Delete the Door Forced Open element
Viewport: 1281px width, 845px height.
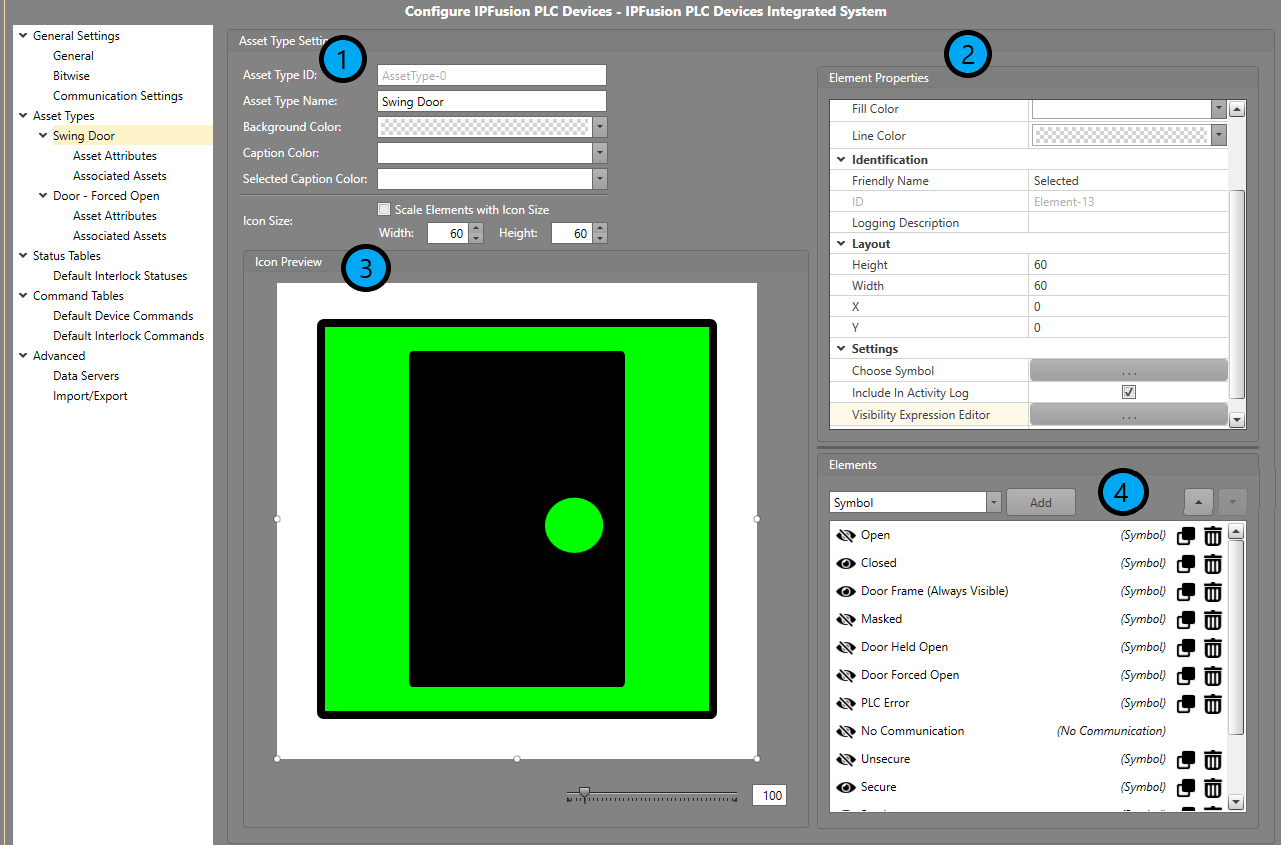pos(1213,676)
